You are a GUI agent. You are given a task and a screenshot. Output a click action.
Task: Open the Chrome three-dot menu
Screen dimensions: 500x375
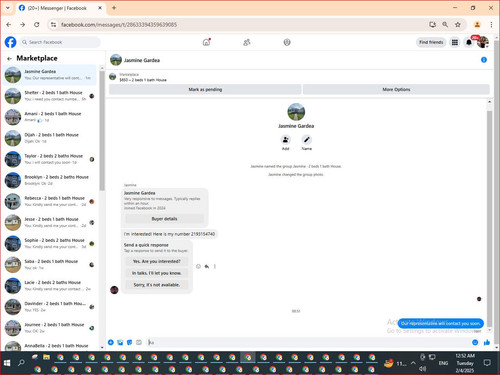tap(491, 25)
